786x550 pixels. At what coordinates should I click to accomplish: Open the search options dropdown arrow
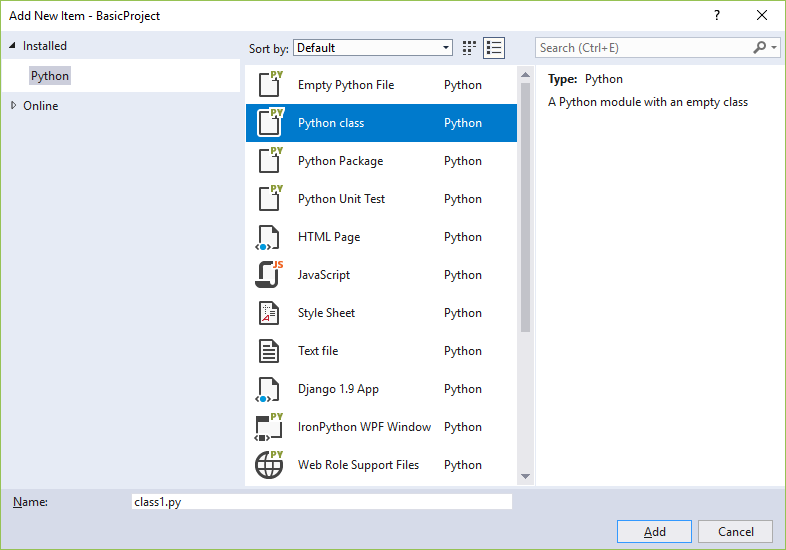775,48
